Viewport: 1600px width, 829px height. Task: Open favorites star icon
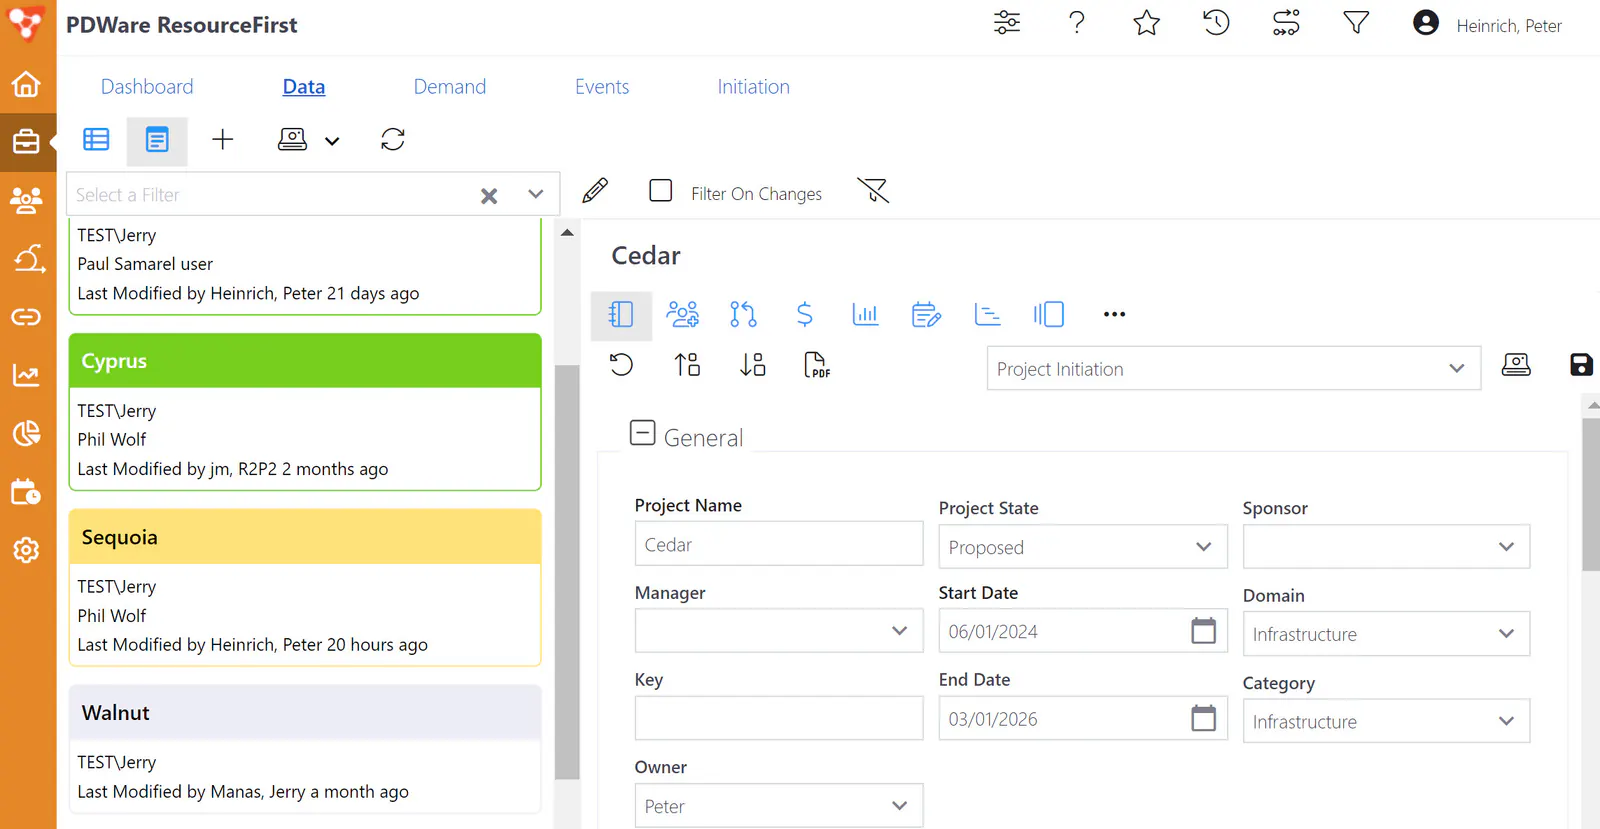(1147, 23)
